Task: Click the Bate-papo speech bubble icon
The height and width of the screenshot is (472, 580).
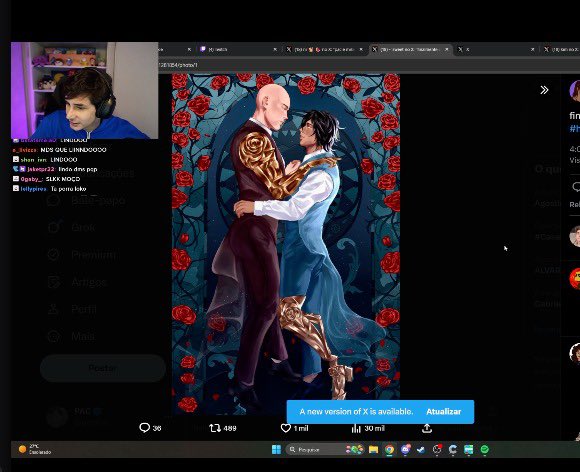Action: point(54,200)
